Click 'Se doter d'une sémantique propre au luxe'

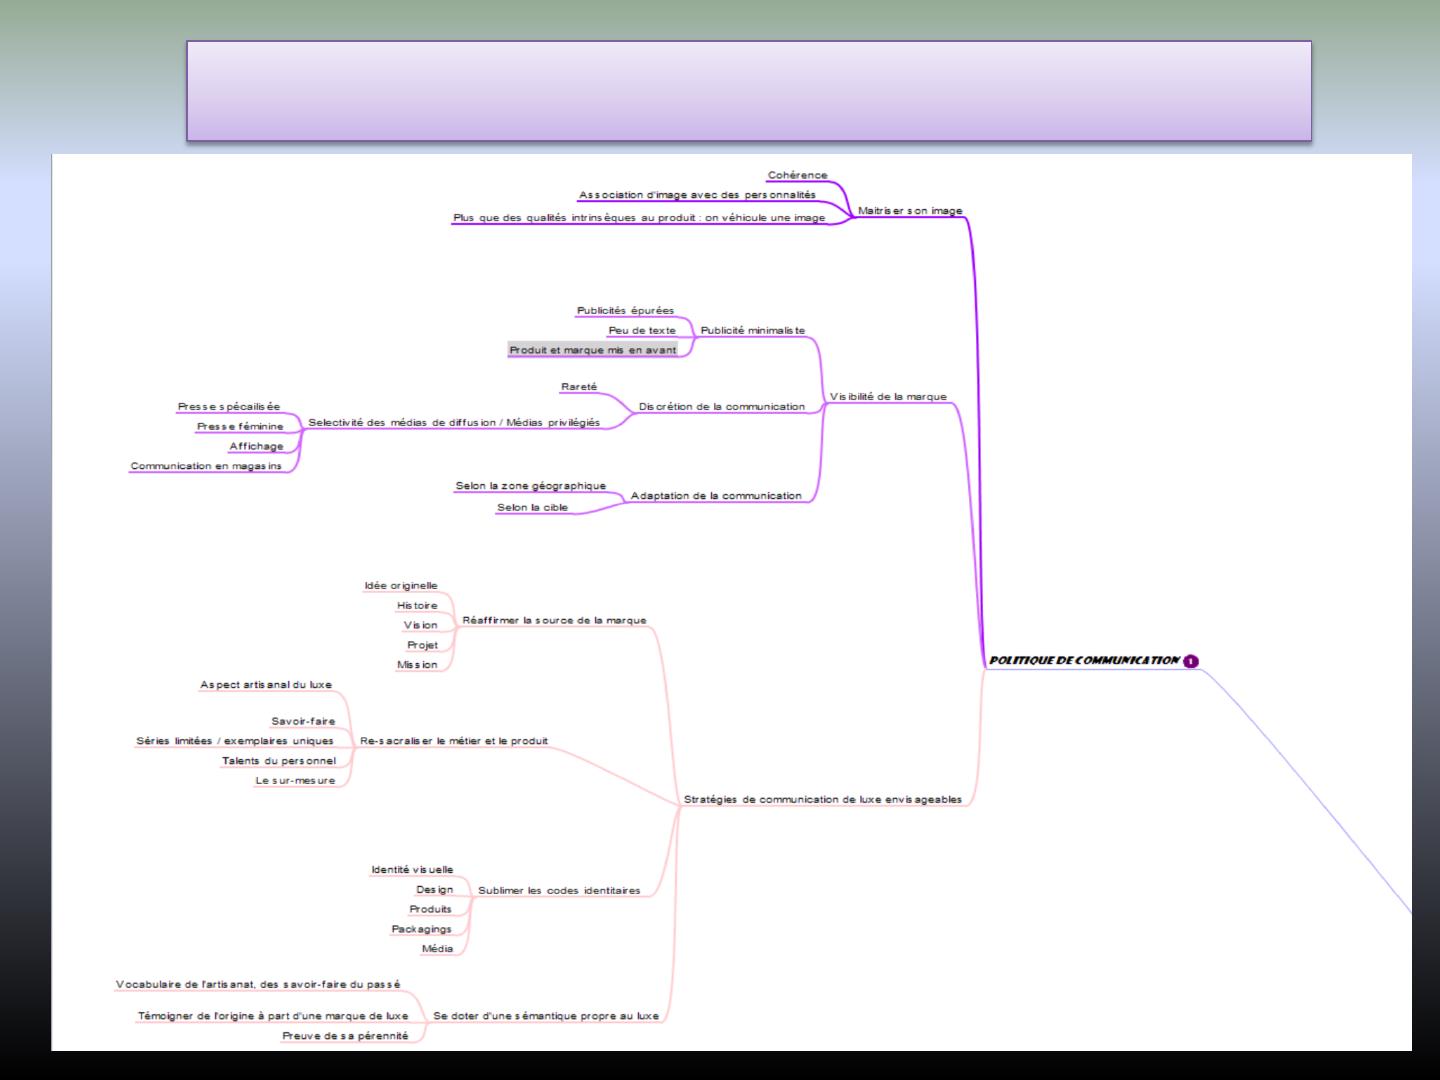pyautogui.click(x=546, y=1016)
